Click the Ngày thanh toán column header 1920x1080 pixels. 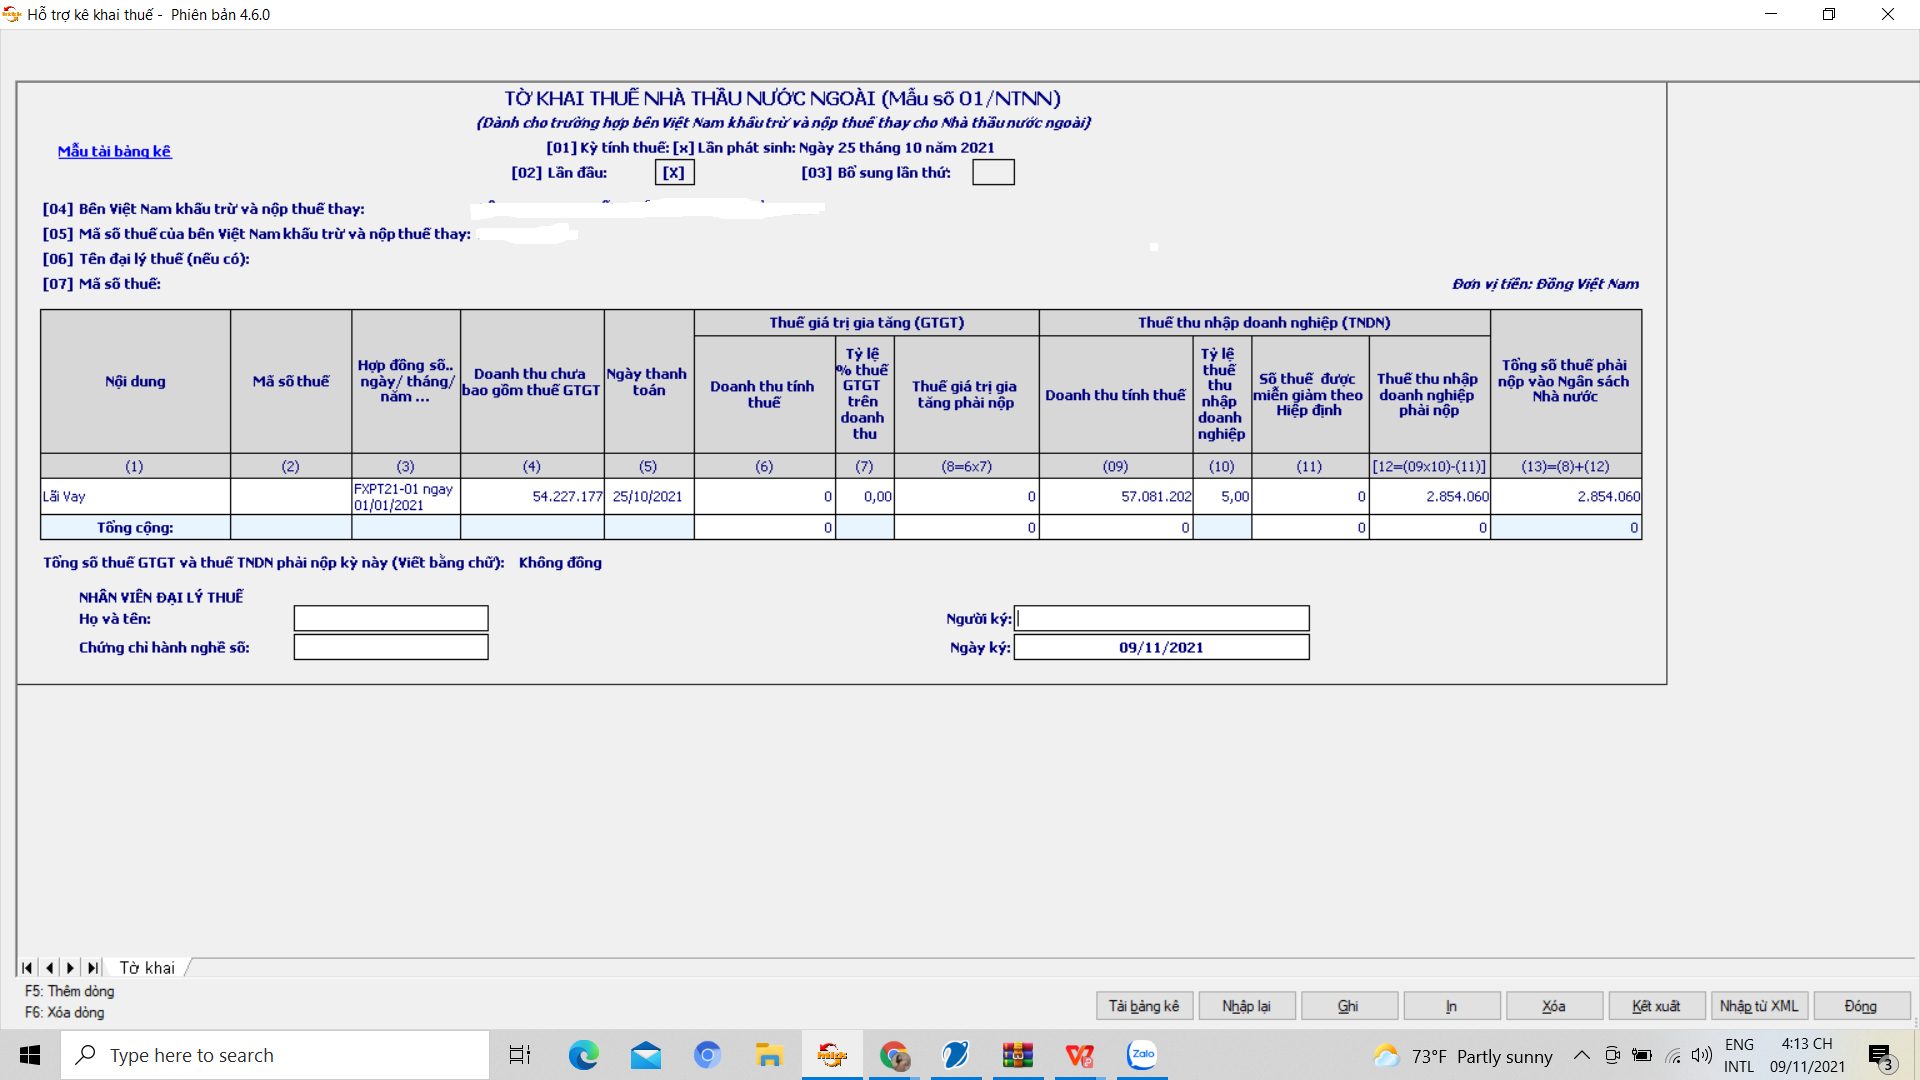[x=649, y=381]
